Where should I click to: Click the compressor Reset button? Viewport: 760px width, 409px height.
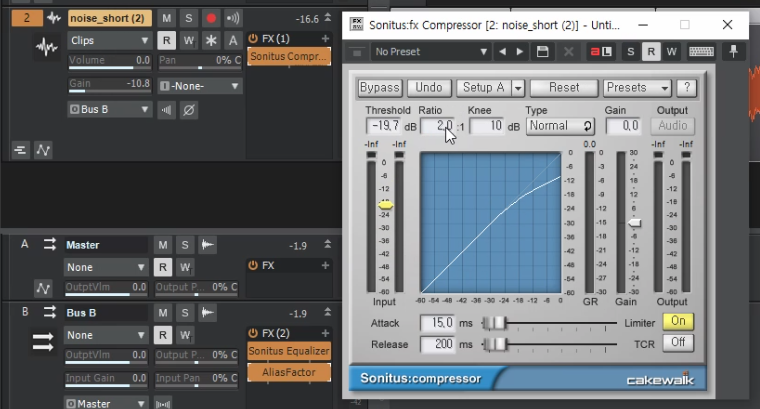[564, 88]
